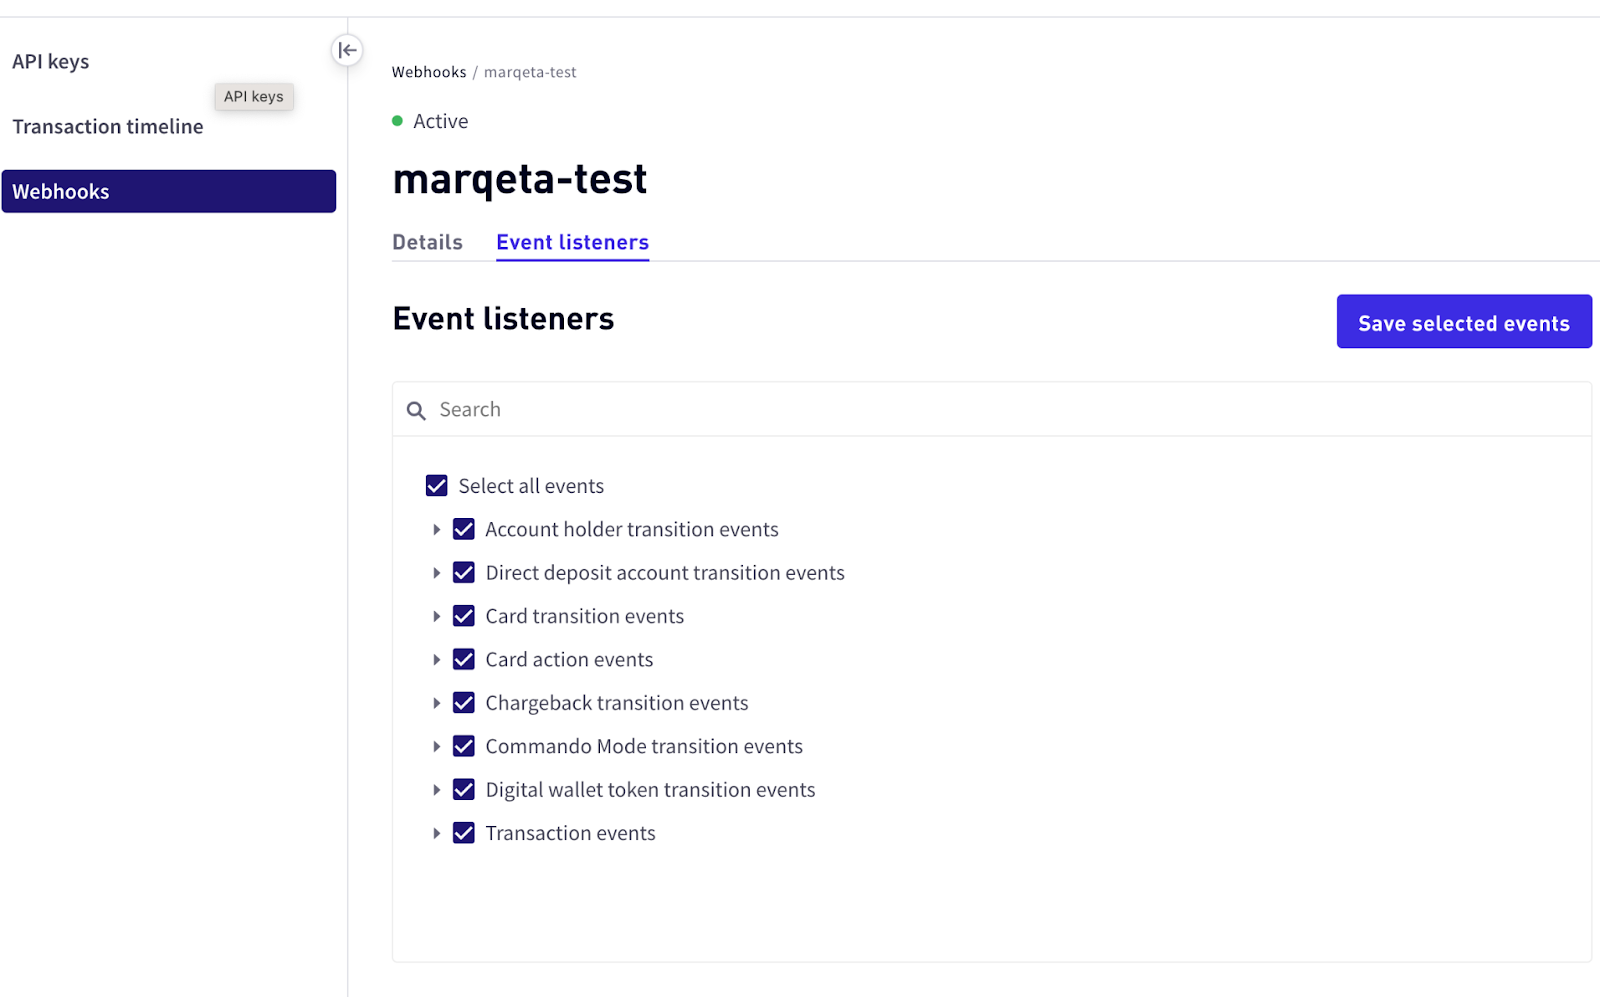Switch to the Details tab
Image resolution: width=1600 pixels, height=997 pixels.
(427, 242)
